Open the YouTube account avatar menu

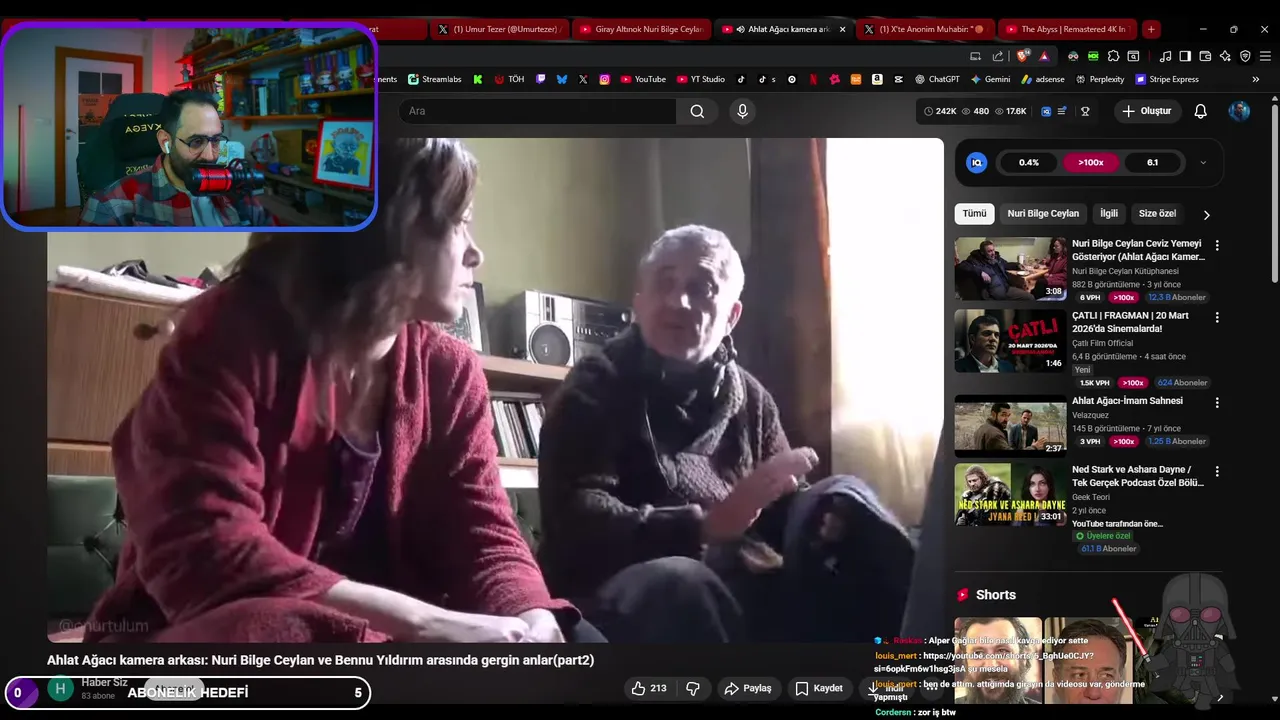tap(1239, 111)
